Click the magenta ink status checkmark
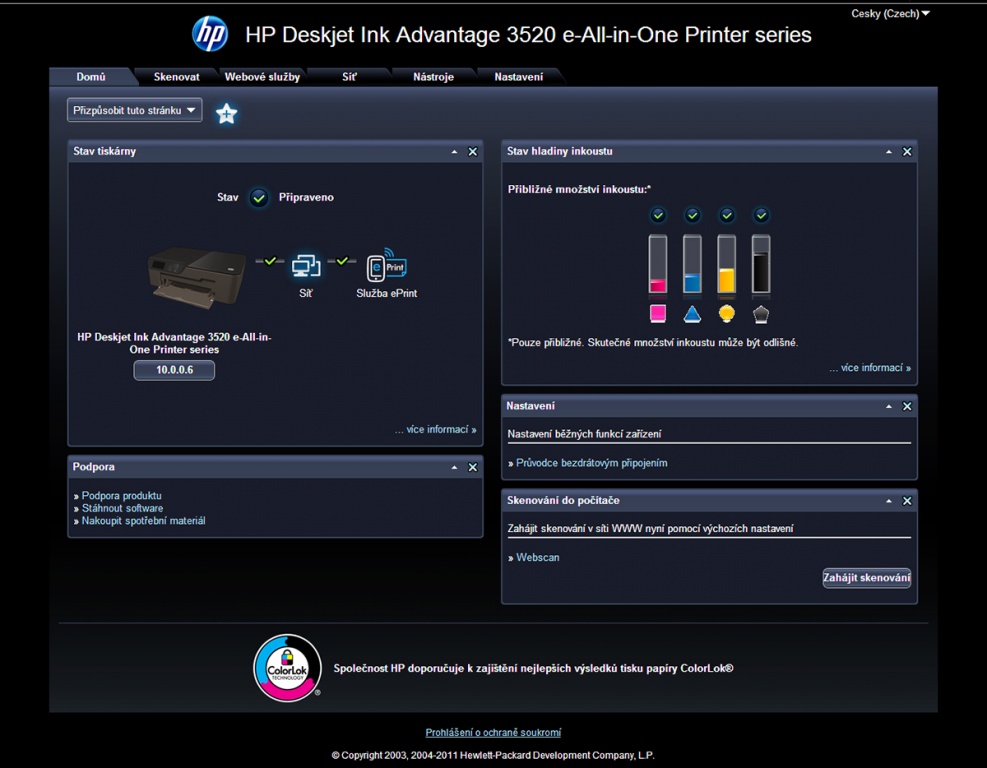 pyautogui.click(x=658, y=215)
